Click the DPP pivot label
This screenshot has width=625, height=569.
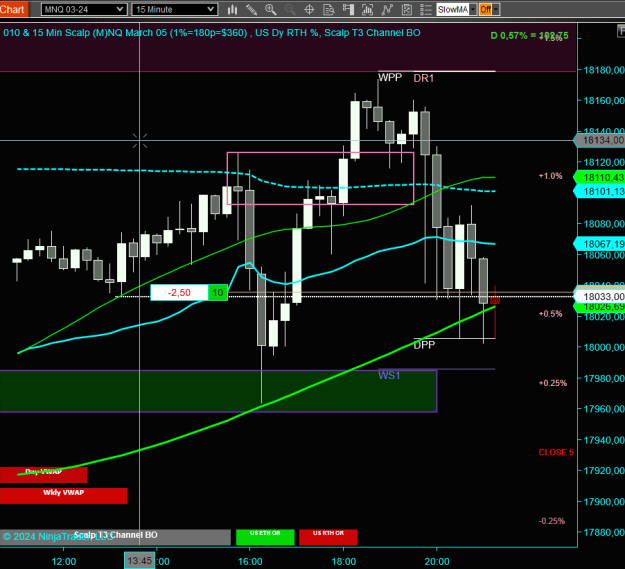coord(424,345)
